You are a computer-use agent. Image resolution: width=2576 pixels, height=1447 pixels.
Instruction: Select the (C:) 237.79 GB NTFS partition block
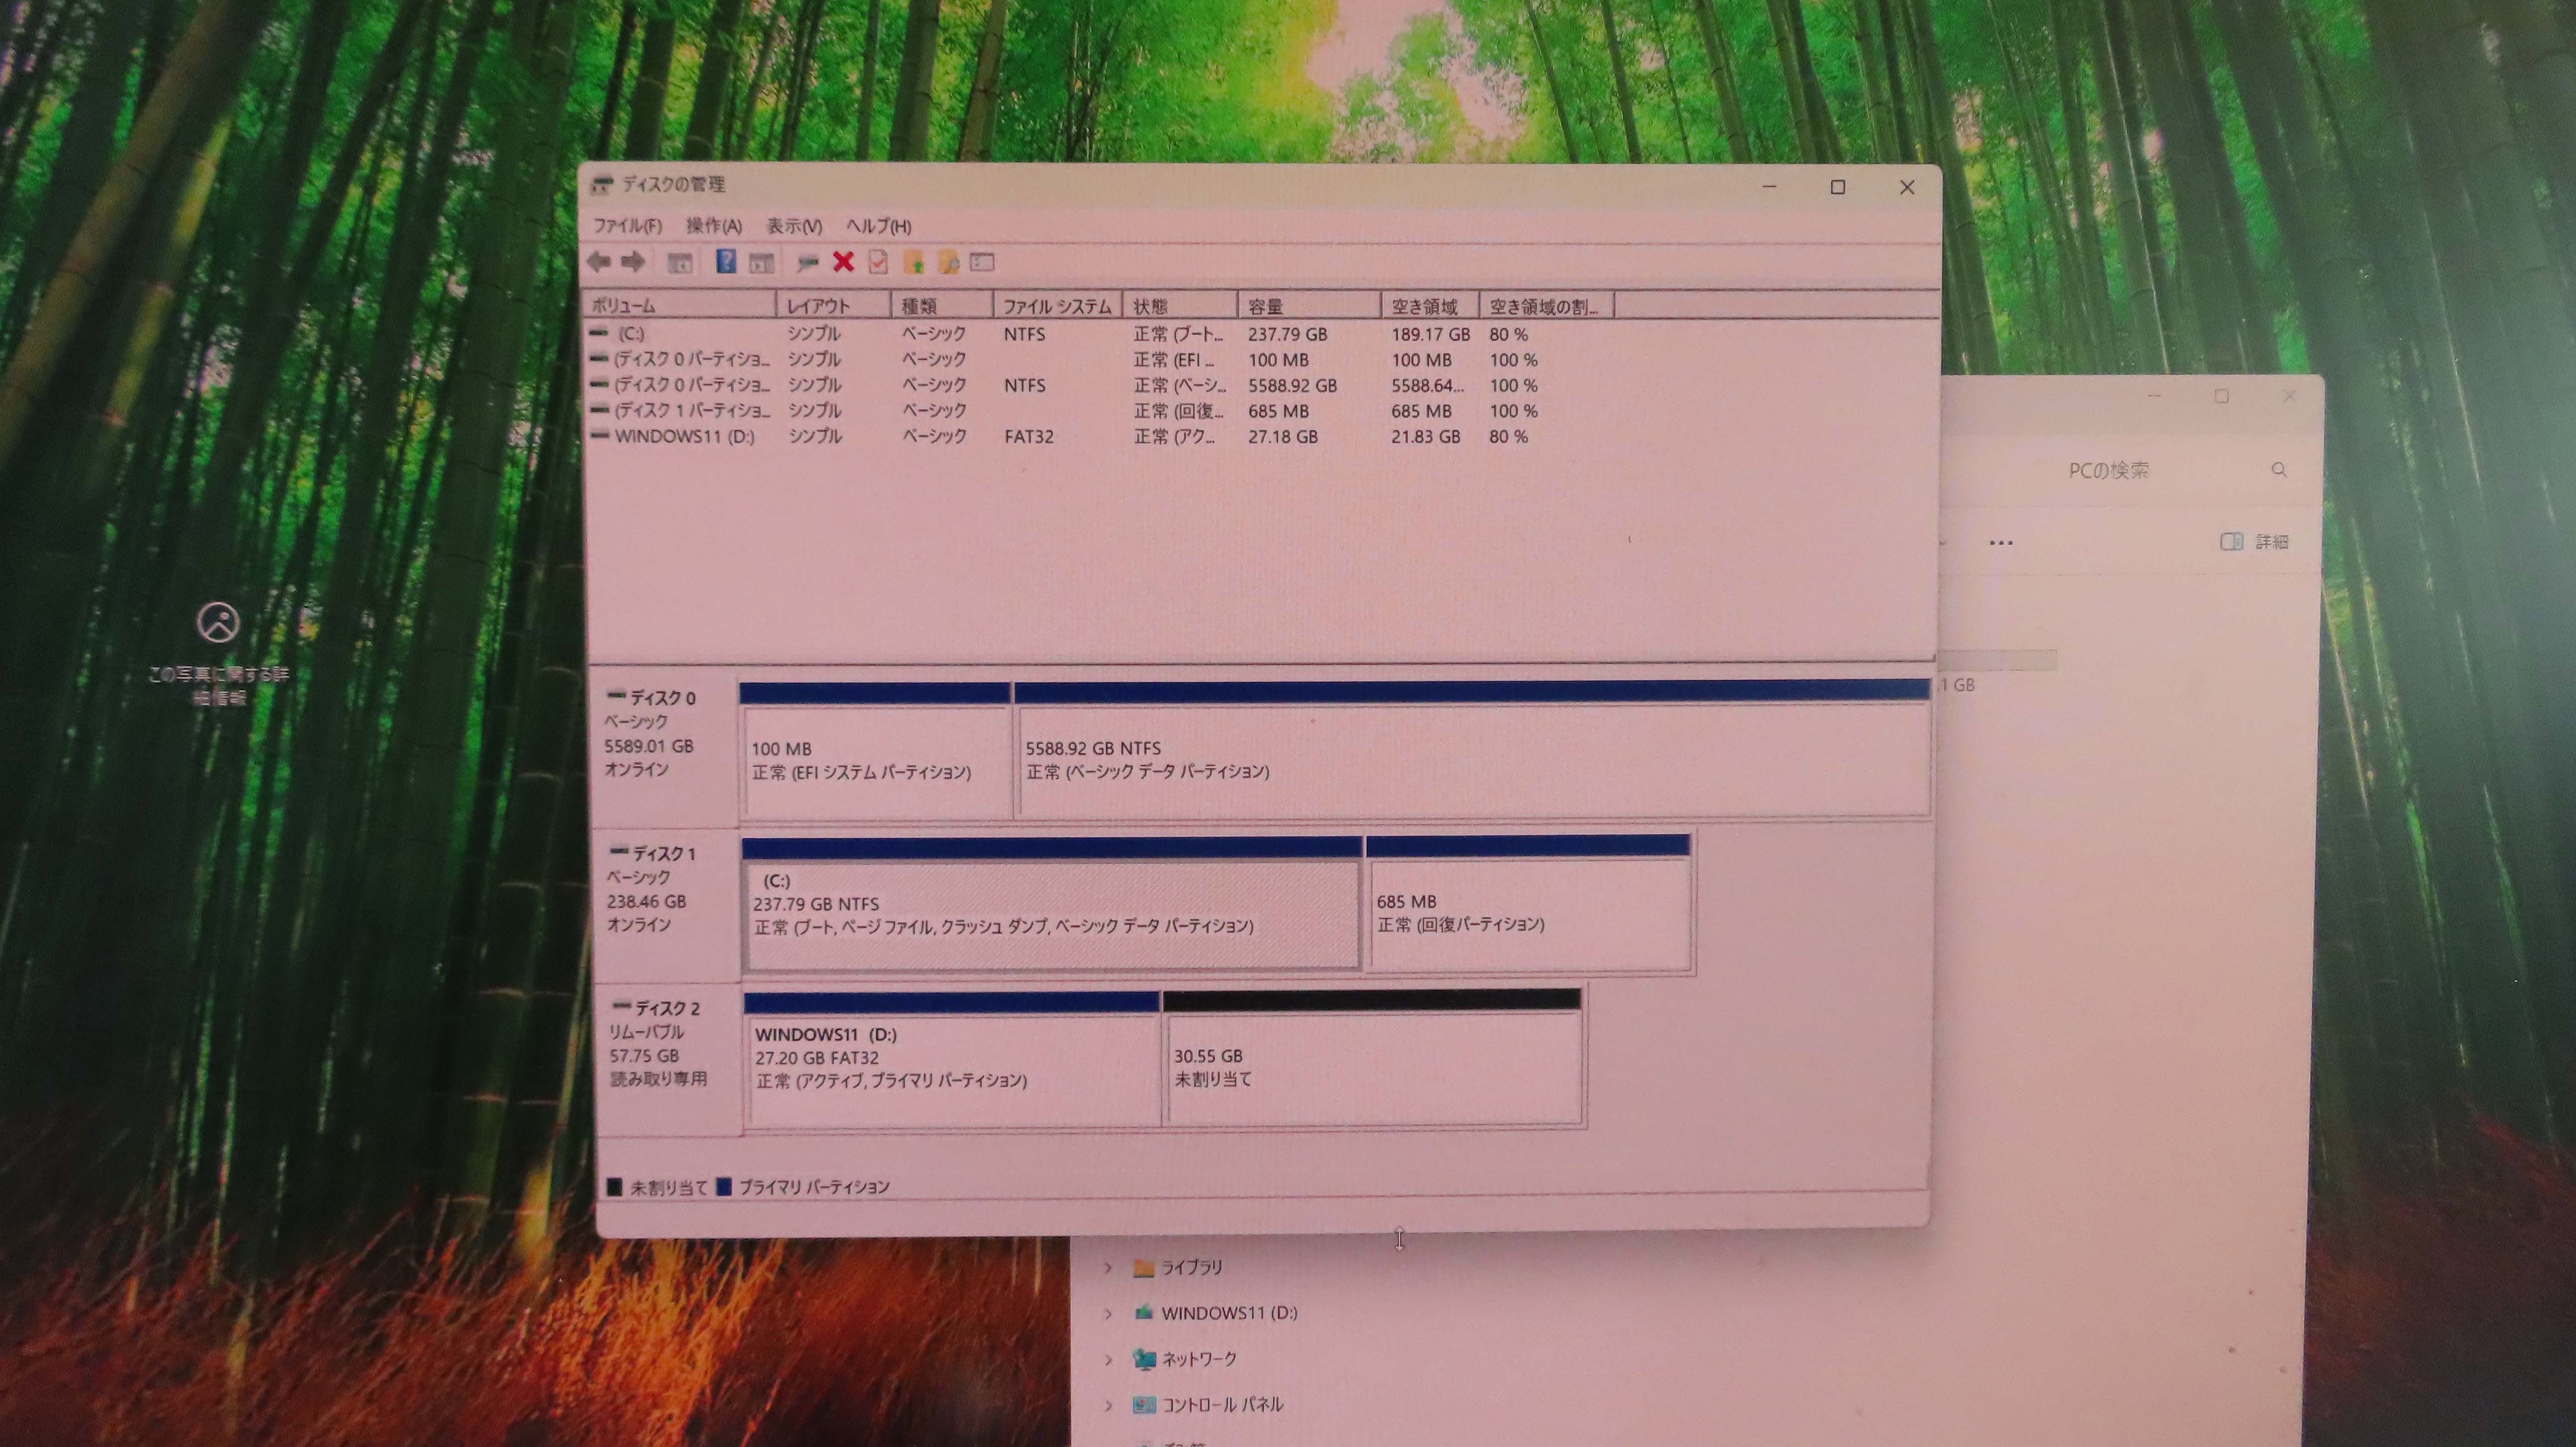[1052, 904]
